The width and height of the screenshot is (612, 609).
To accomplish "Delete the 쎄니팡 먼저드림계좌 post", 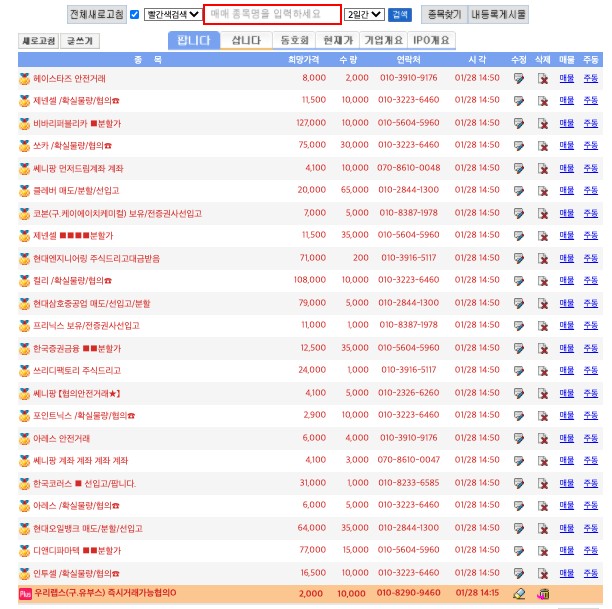I will point(543,169).
